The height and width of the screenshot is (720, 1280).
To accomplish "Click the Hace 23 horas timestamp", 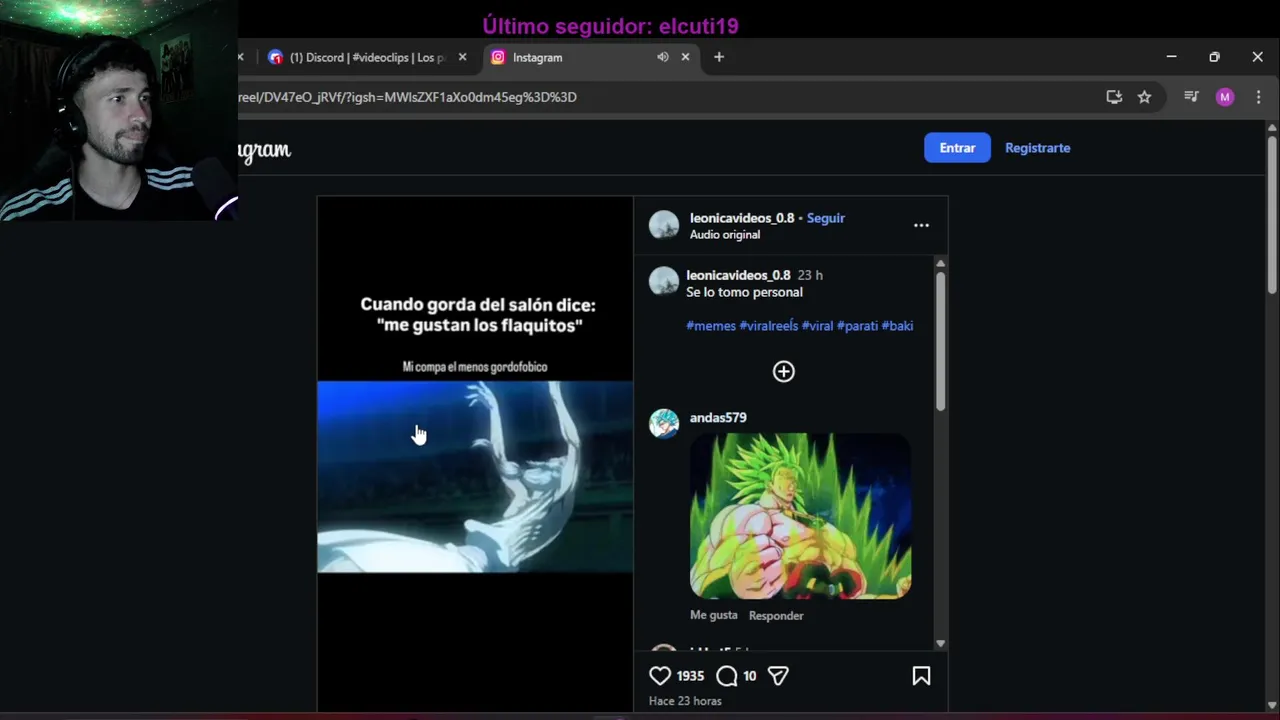I will tap(685, 701).
